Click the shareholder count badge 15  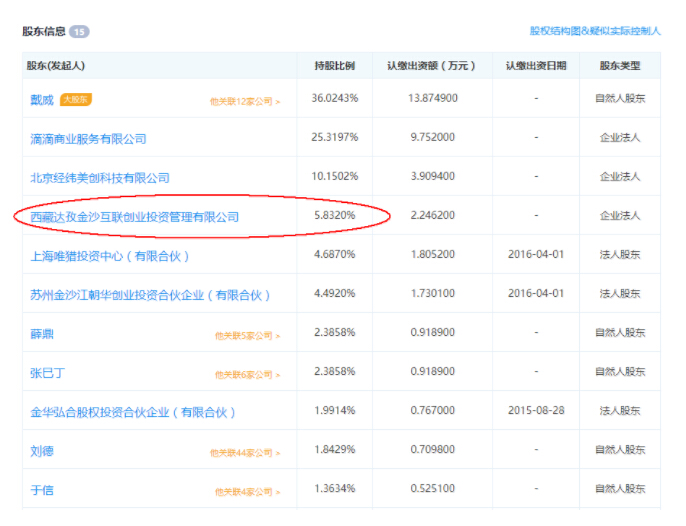tap(79, 32)
